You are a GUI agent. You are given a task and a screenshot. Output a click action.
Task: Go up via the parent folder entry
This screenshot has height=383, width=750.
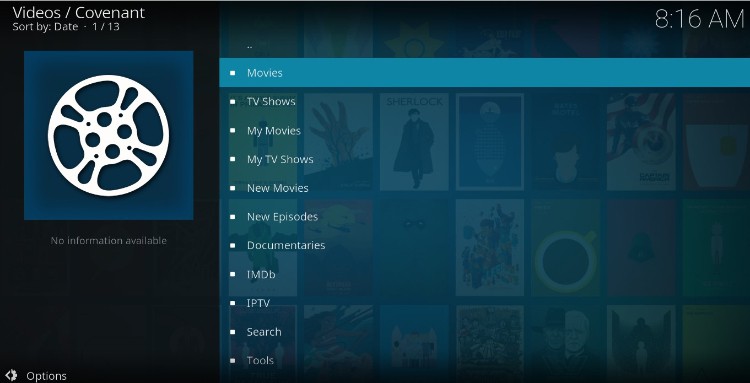point(485,46)
